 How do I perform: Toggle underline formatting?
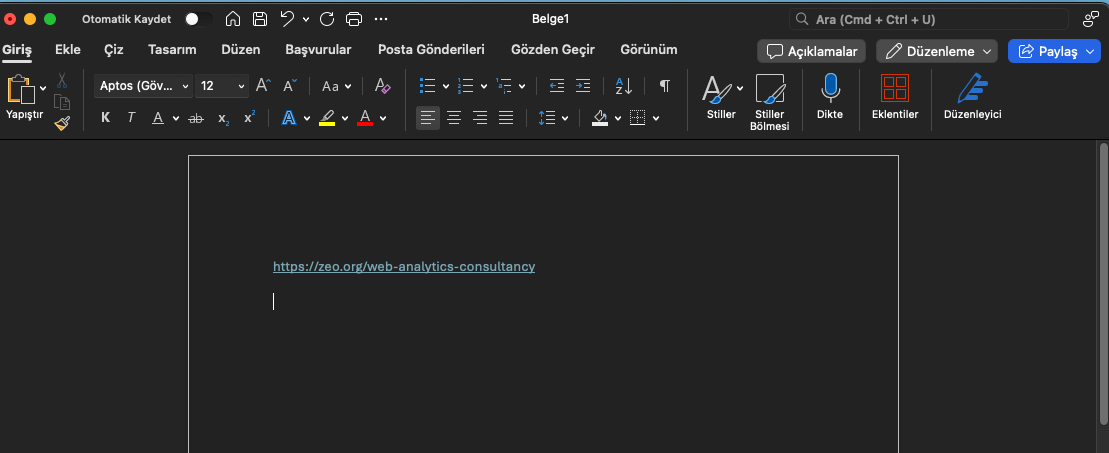coord(158,118)
